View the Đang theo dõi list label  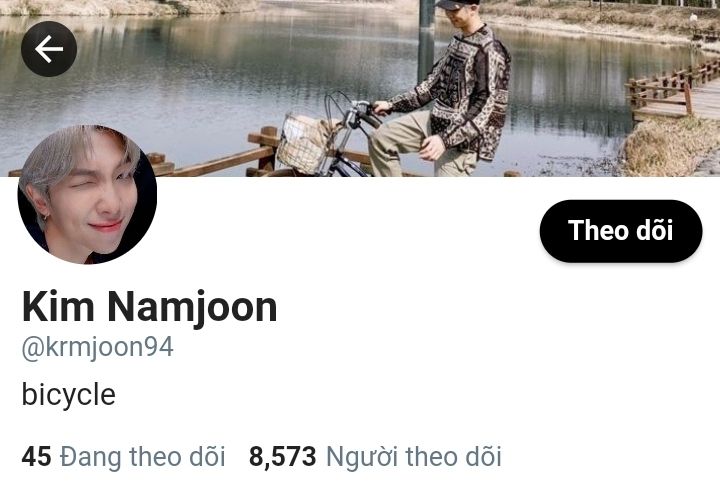pyautogui.click(x=143, y=457)
